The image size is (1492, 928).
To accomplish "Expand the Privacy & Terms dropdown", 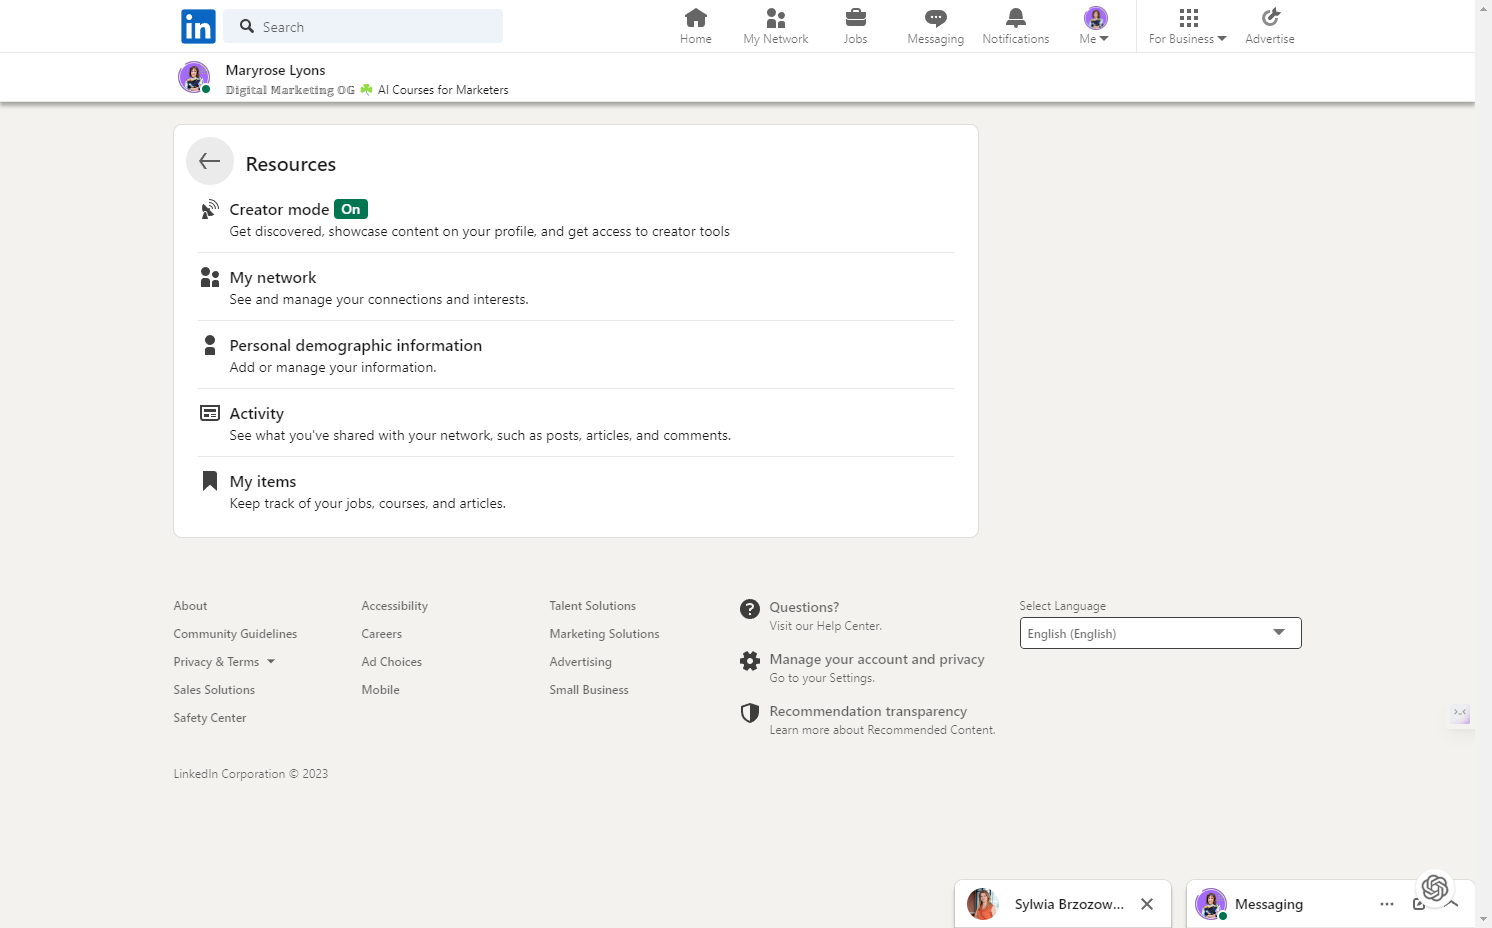I will [224, 662].
